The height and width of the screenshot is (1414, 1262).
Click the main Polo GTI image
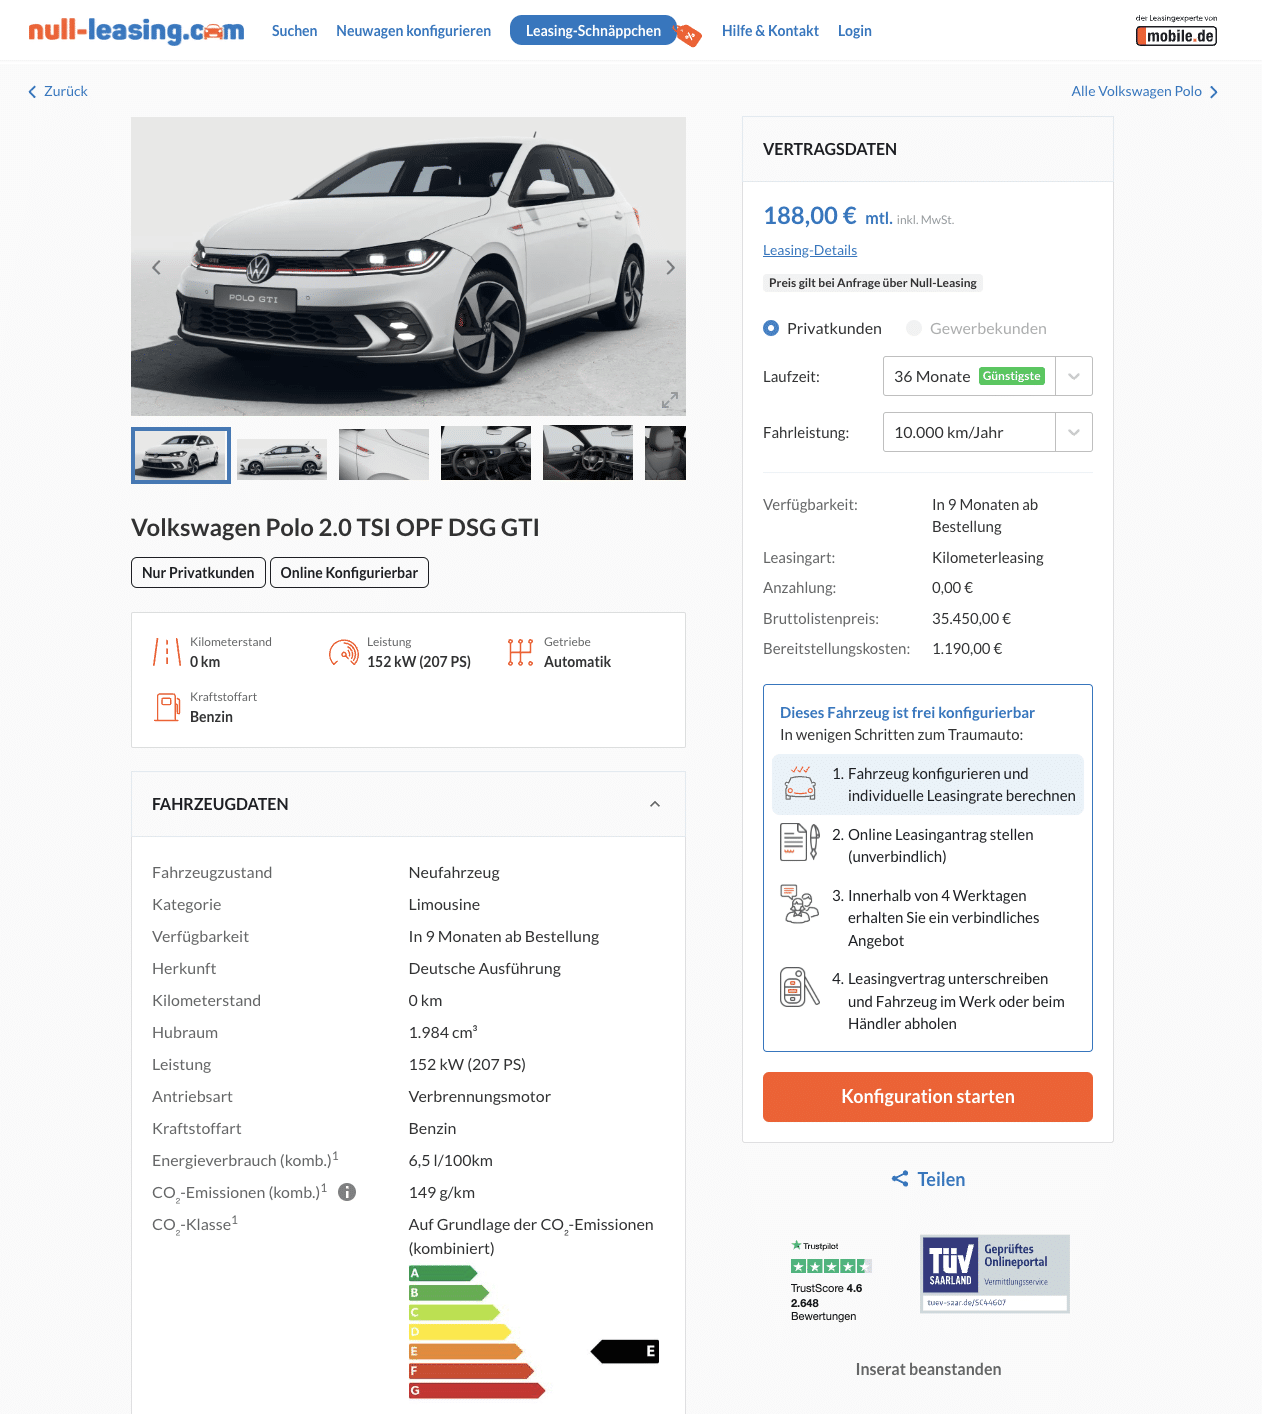pyautogui.click(x=408, y=266)
